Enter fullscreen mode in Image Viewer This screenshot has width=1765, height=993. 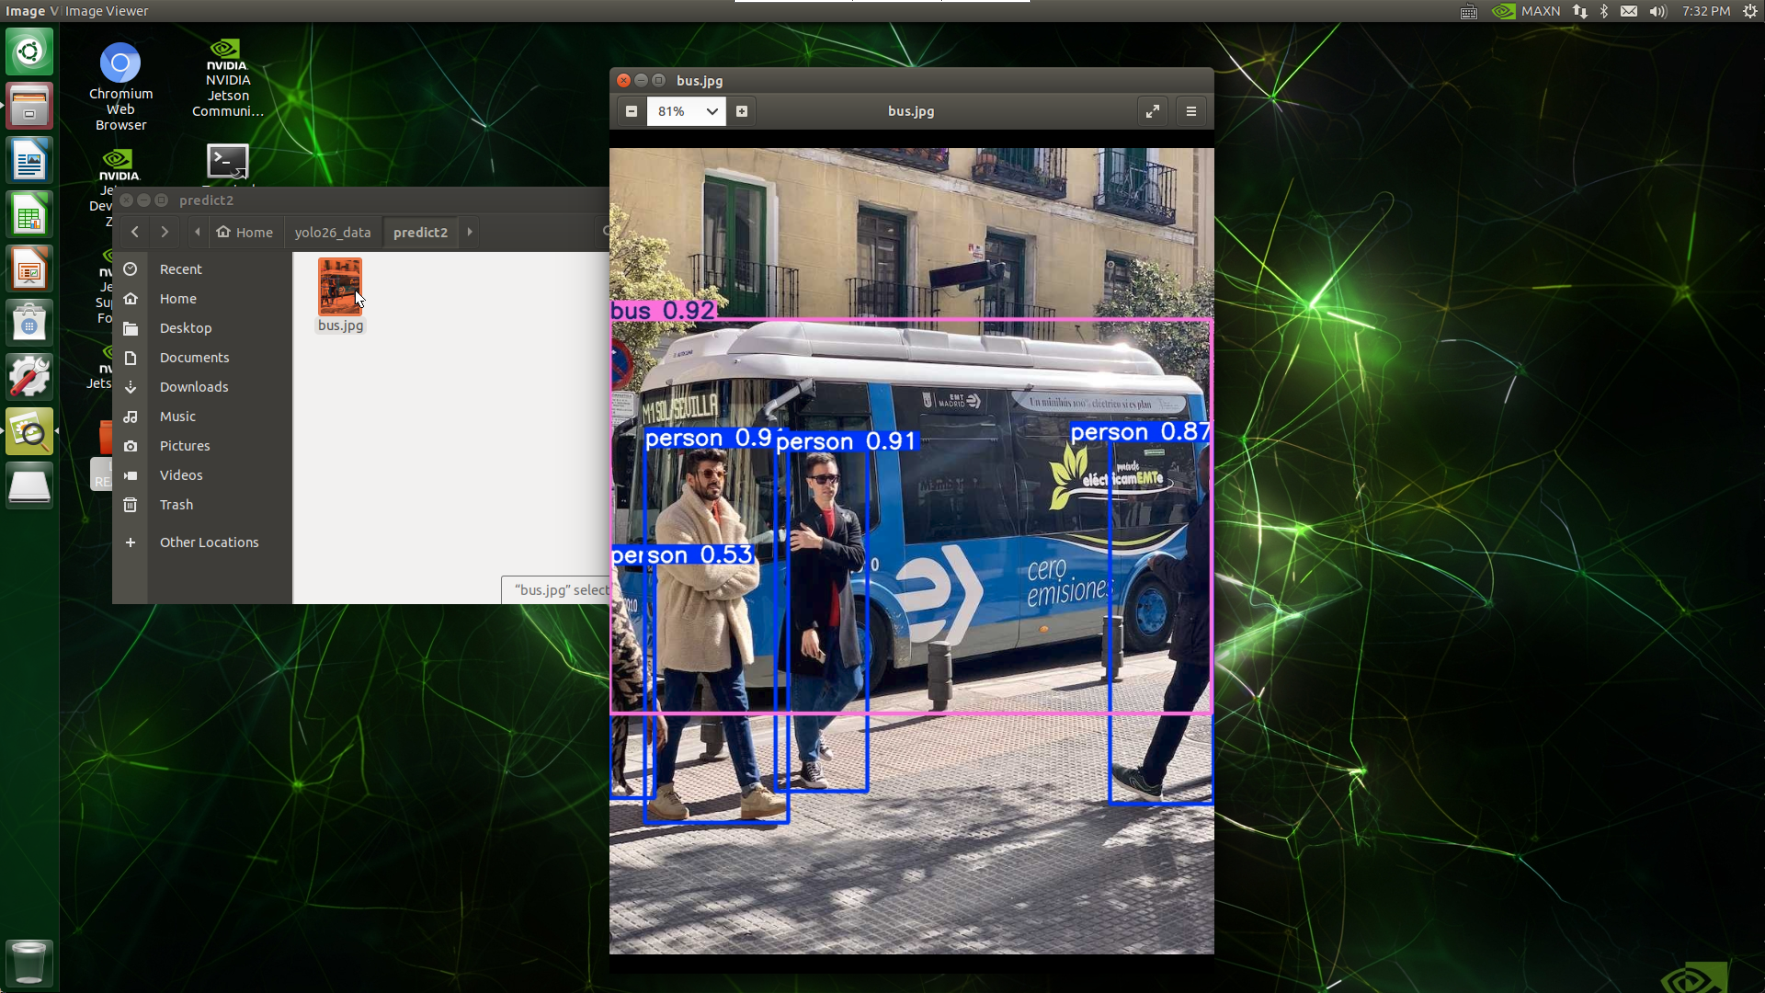point(1153,111)
